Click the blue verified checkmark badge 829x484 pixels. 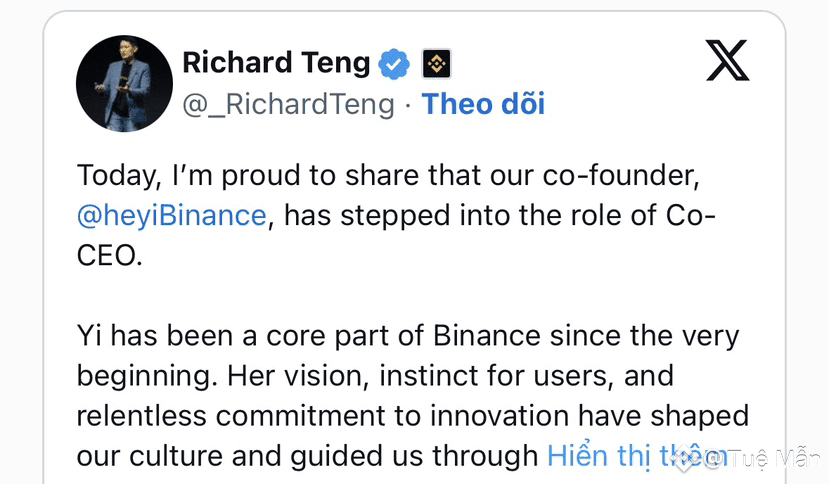pos(395,64)
